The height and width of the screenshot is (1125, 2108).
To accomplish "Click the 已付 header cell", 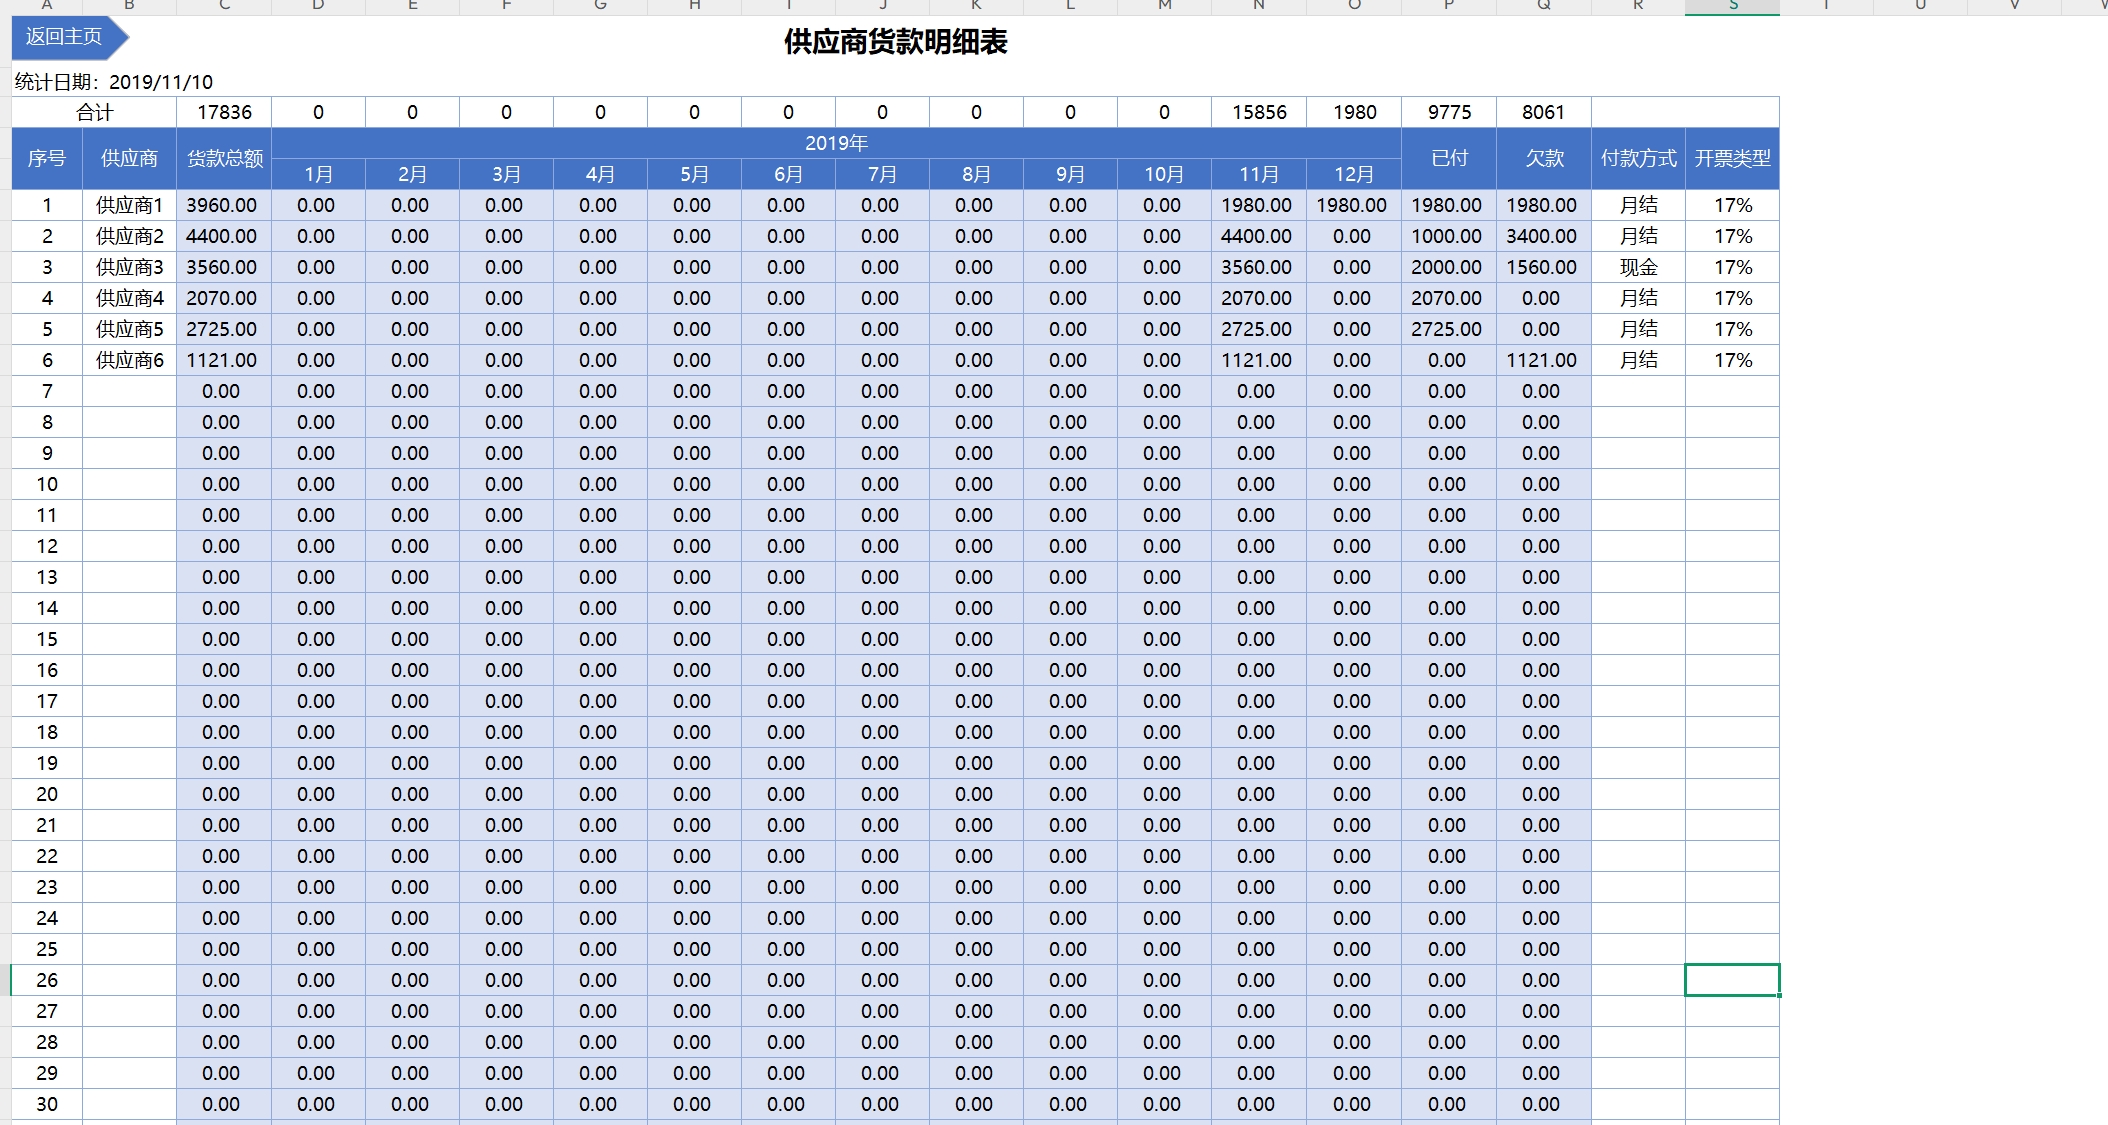I will pos(1449,158).
